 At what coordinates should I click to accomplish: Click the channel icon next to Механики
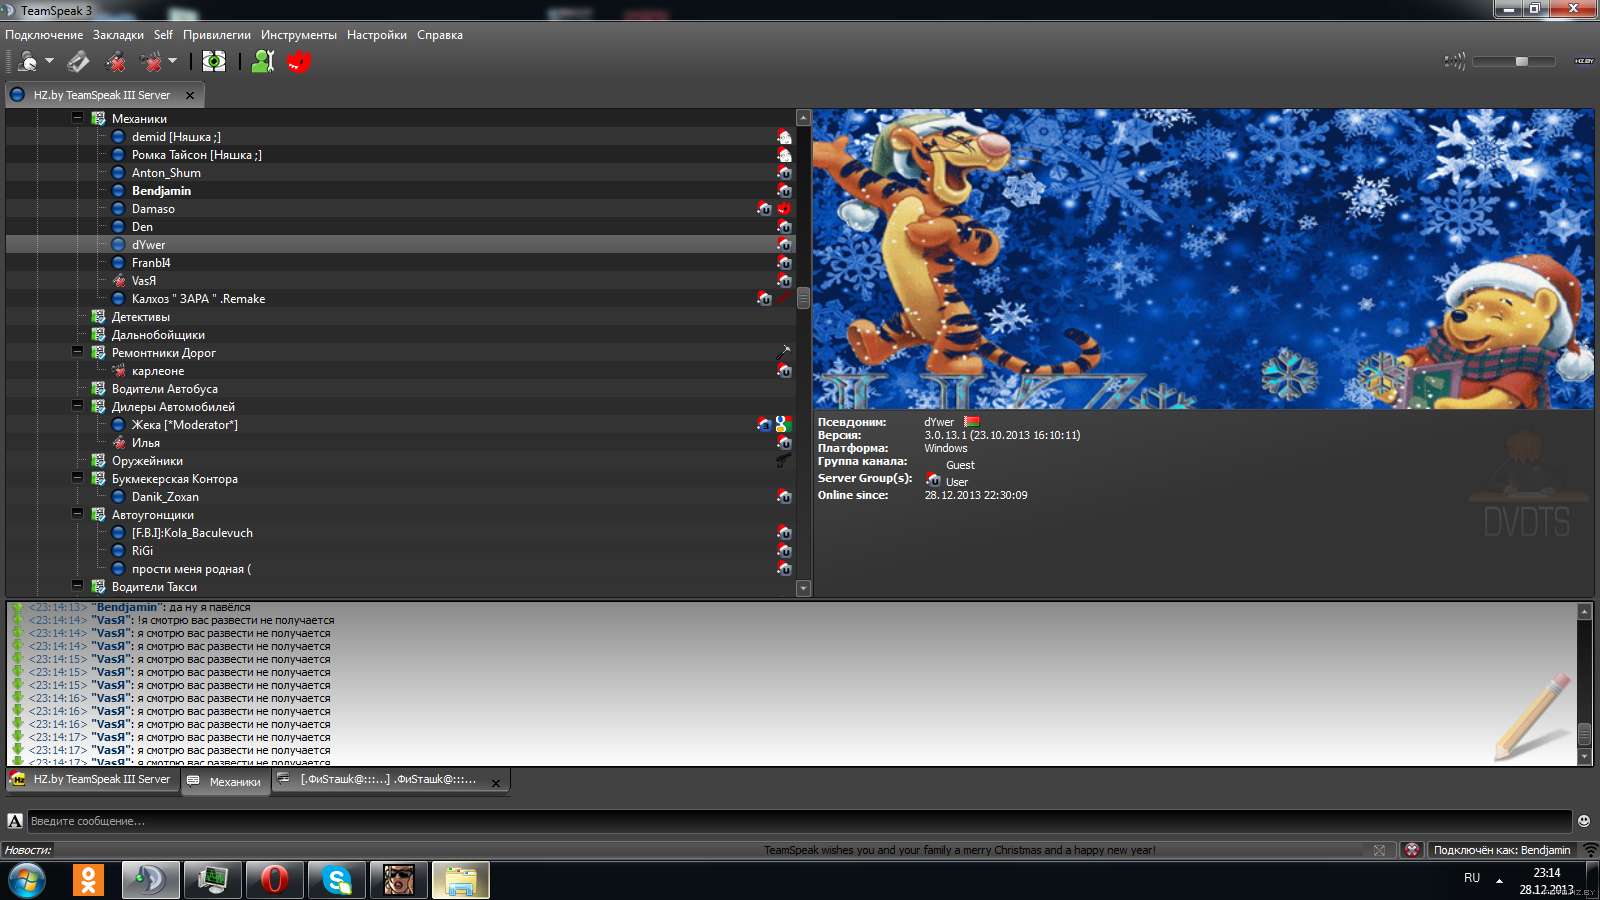pyautogui.click(x=98, y=118)
